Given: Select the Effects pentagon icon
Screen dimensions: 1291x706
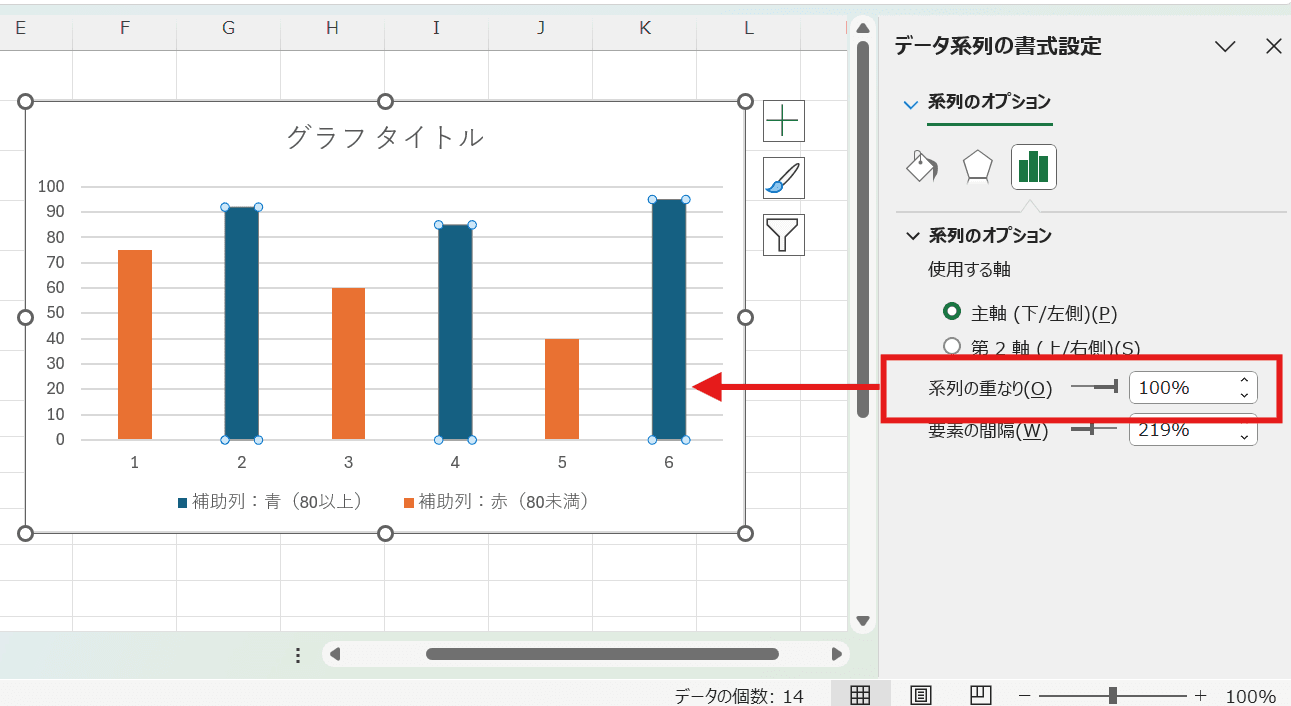Looking at the screenshot, I should pyautogui.click(x=977, y=167).
